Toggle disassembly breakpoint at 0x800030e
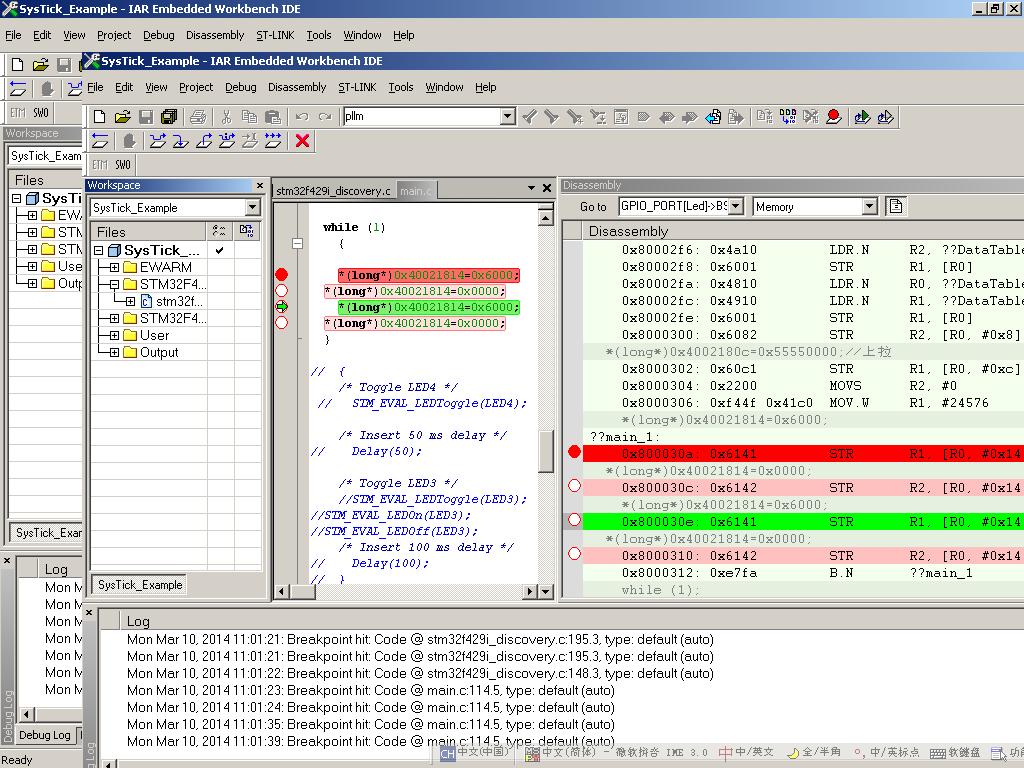Image resolution: width=1024 pixels, height=768 pixels. pyautogui.click(x=574, y=519)
